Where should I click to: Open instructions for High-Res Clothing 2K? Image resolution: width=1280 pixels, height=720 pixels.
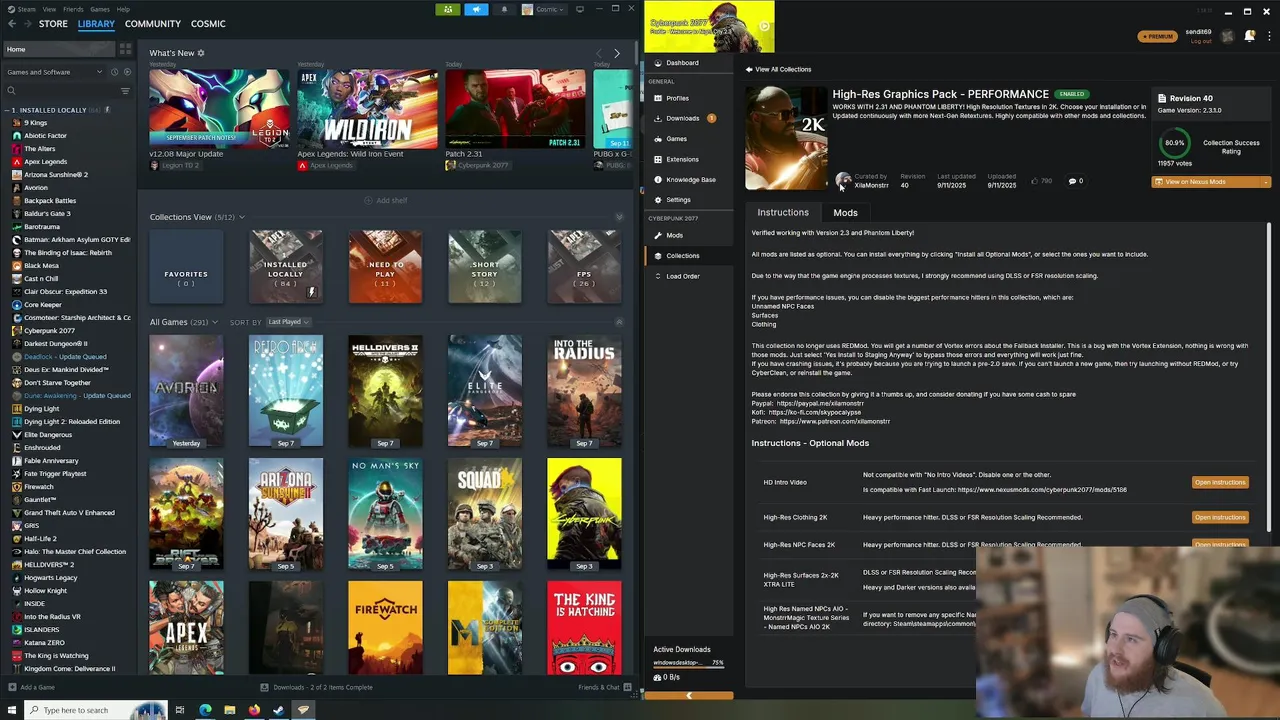[x=1220, y=517]
